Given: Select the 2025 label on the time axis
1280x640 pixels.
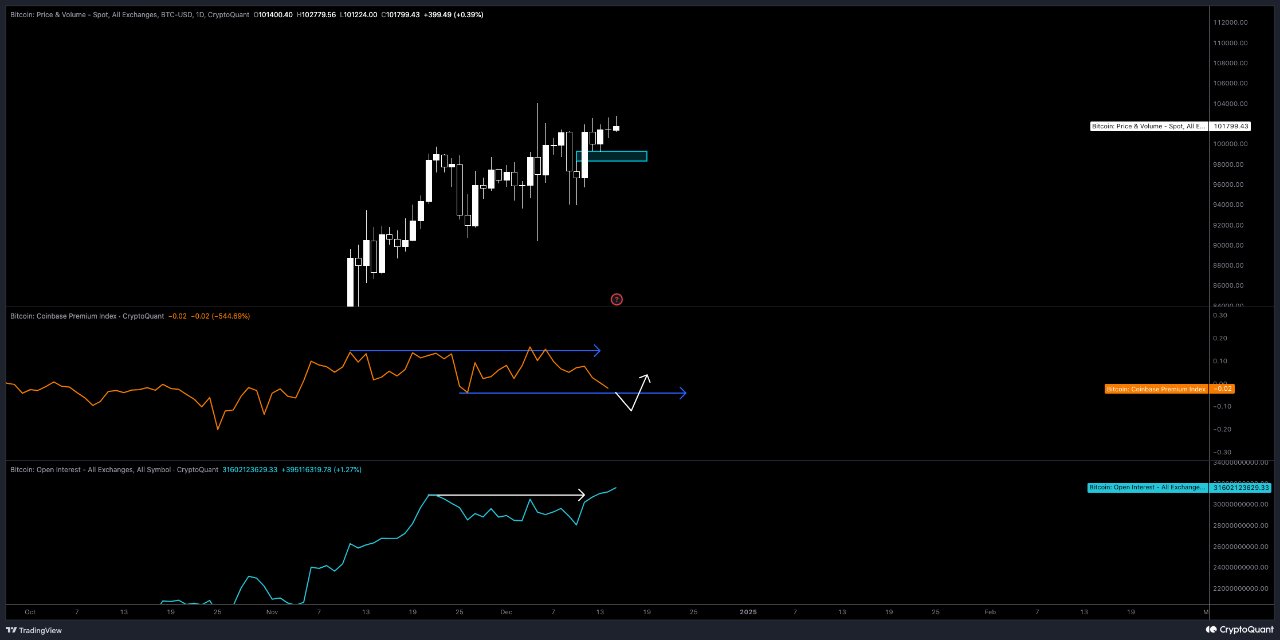Looking at the screenshot, I should click(x=748, y=611).
